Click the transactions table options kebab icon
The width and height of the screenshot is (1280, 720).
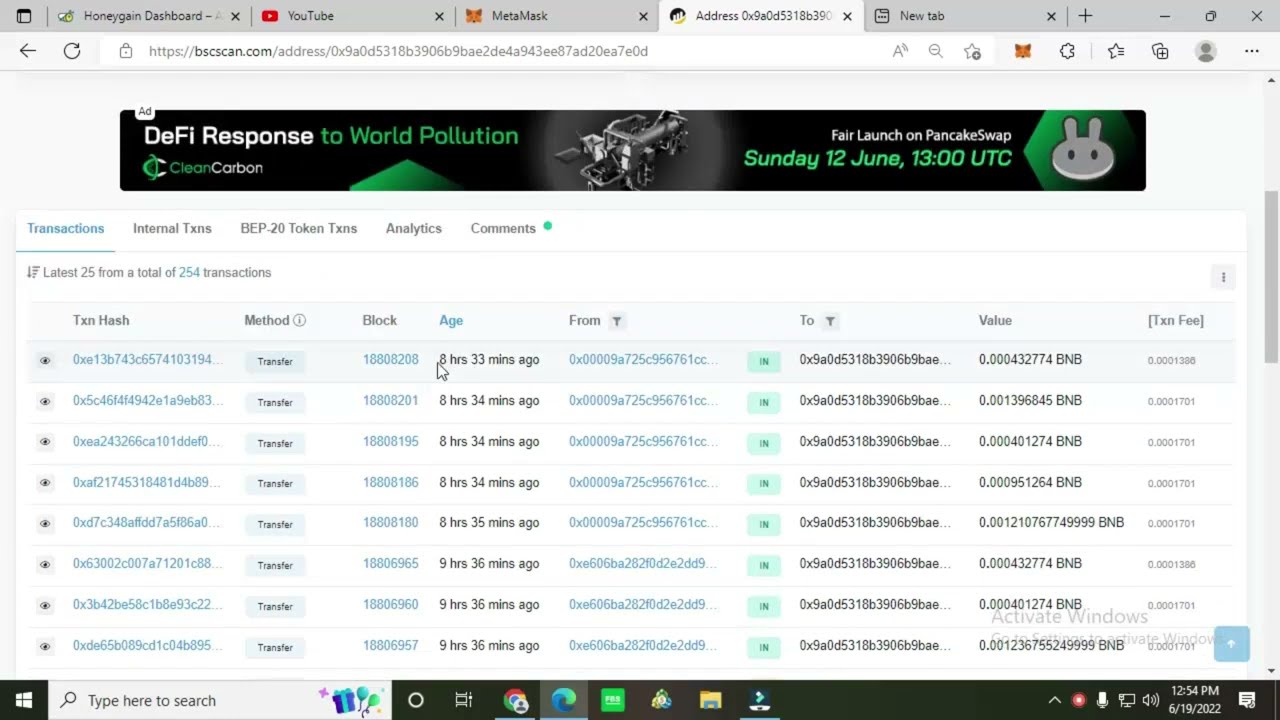[x=1223, y=277]
